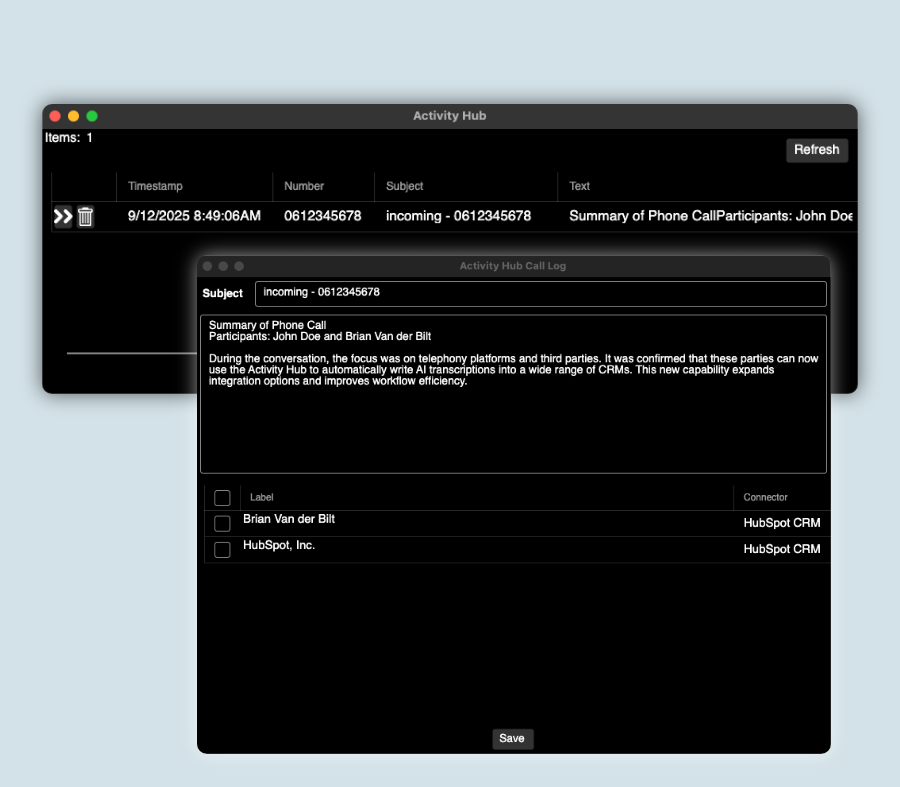Delete the call entry with trash icon
This screenshot has width=900, height=787.
coord(86,216)
